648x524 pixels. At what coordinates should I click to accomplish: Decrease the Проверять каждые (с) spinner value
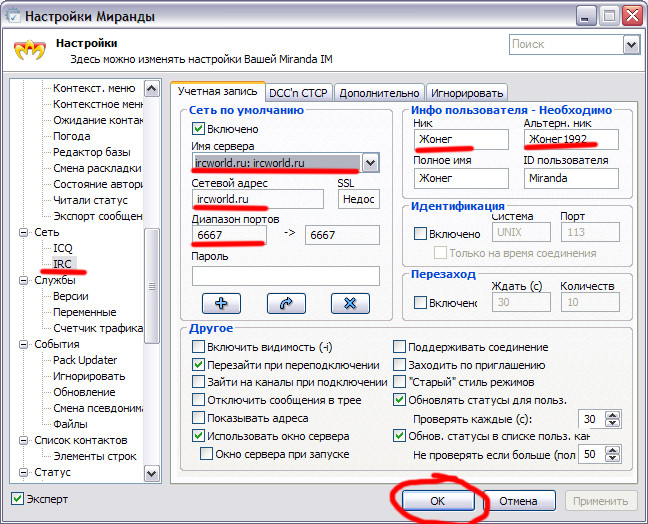coord(612,423)
